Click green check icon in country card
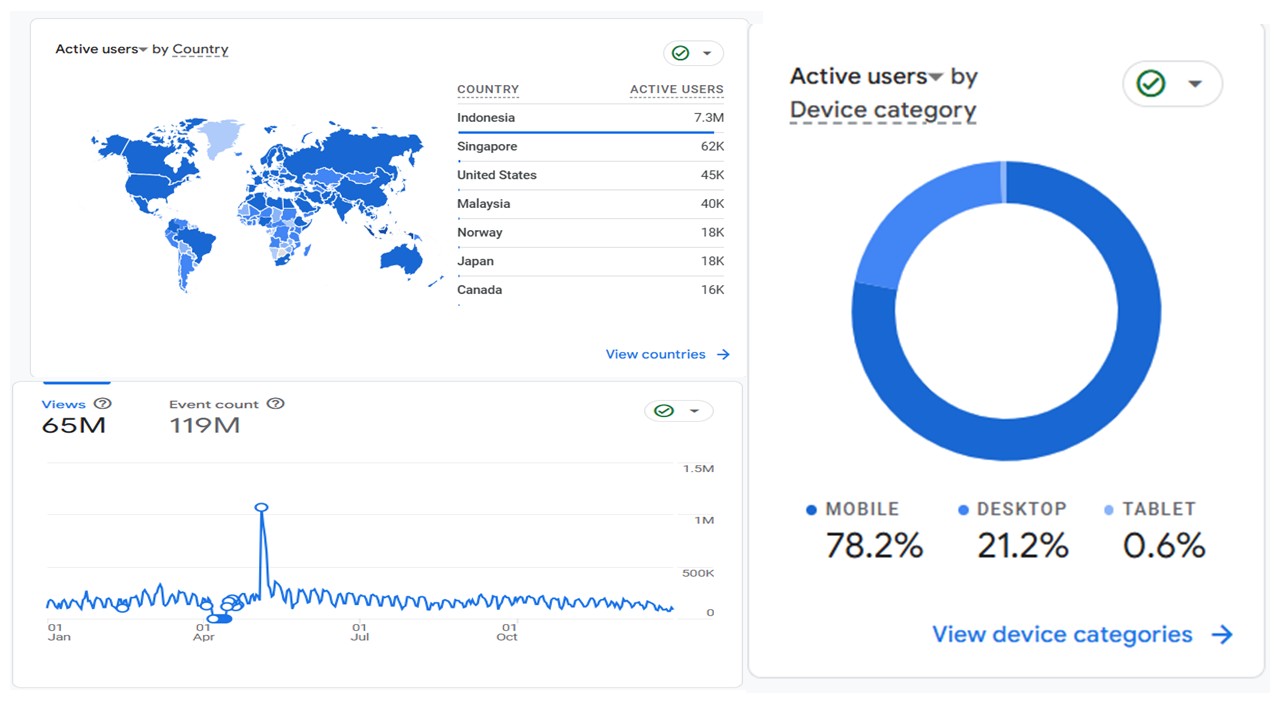The height and width of the screenshot is (720, 1280). (x=680, y=53)
